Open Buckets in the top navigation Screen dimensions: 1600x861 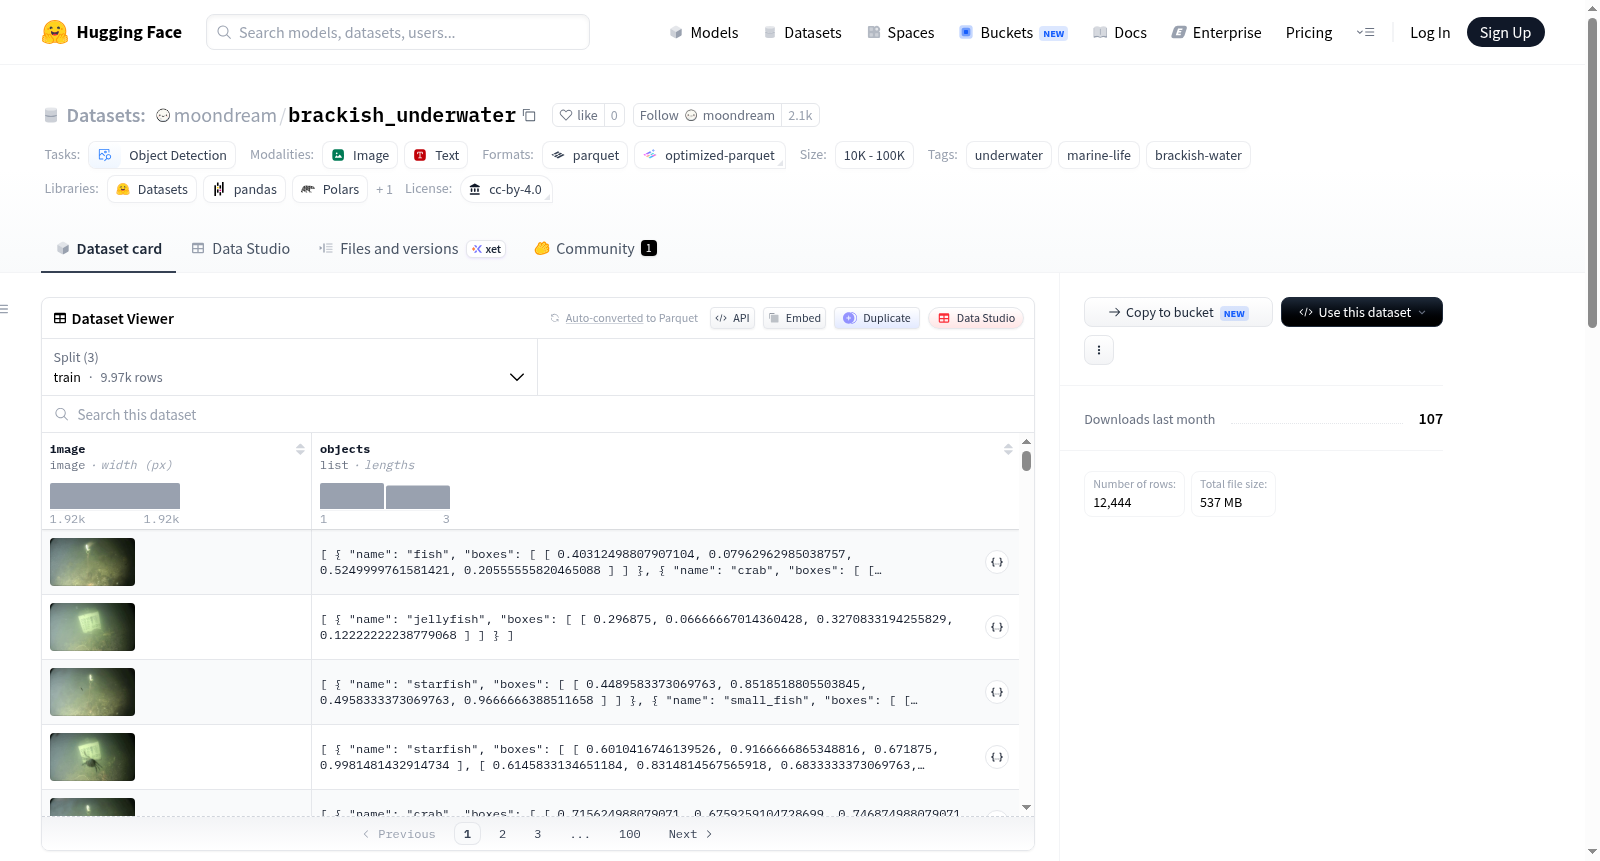point(1013,32)
